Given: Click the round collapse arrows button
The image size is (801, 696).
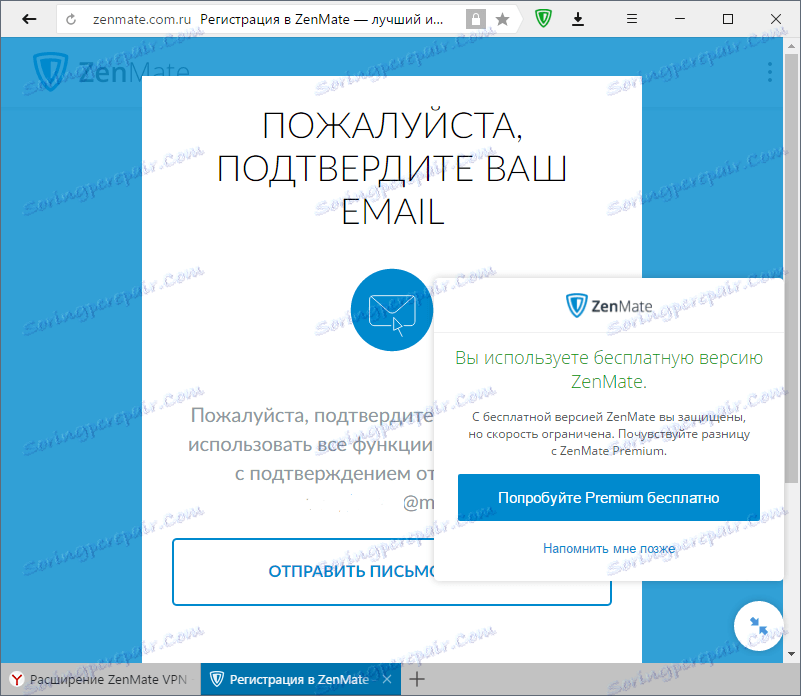Looking at the screenshot, I should point(759,625).
